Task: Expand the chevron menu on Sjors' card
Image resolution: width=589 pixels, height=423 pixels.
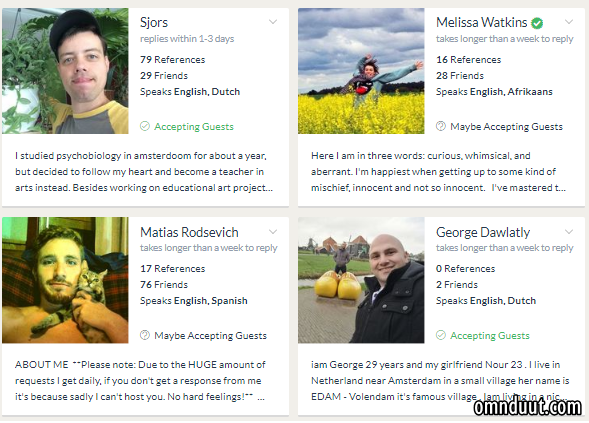Action: [273, 22]
